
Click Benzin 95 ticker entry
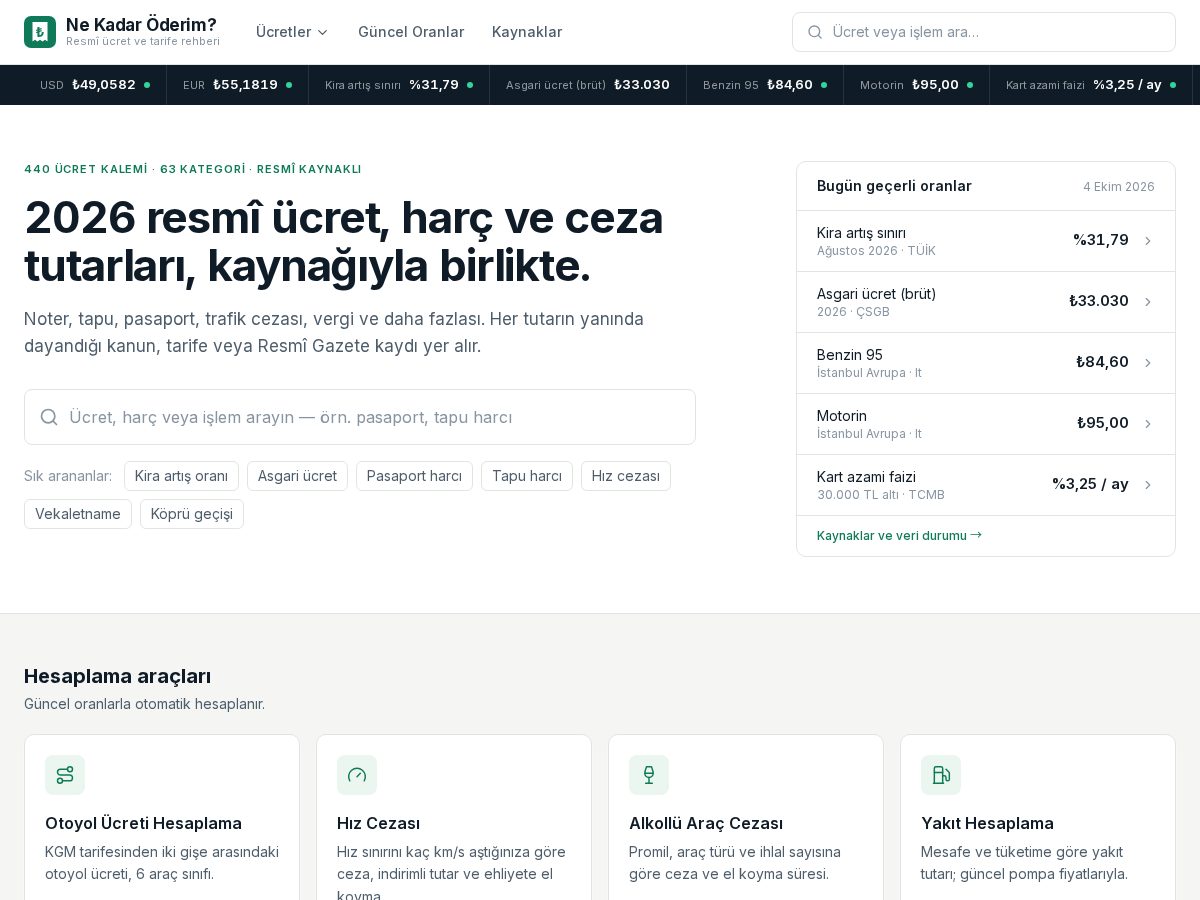765,85
